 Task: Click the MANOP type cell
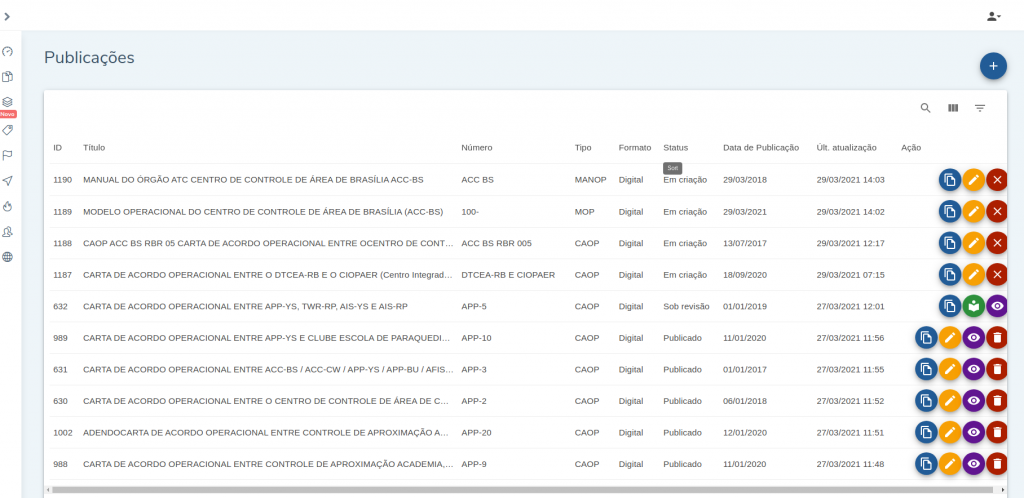[x=590, y=179]
